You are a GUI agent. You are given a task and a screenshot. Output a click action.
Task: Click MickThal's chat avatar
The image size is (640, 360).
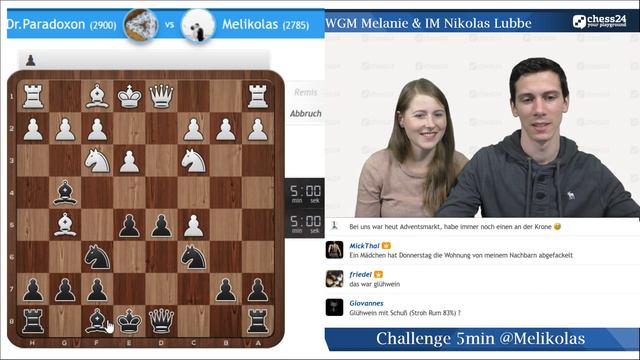334,250
